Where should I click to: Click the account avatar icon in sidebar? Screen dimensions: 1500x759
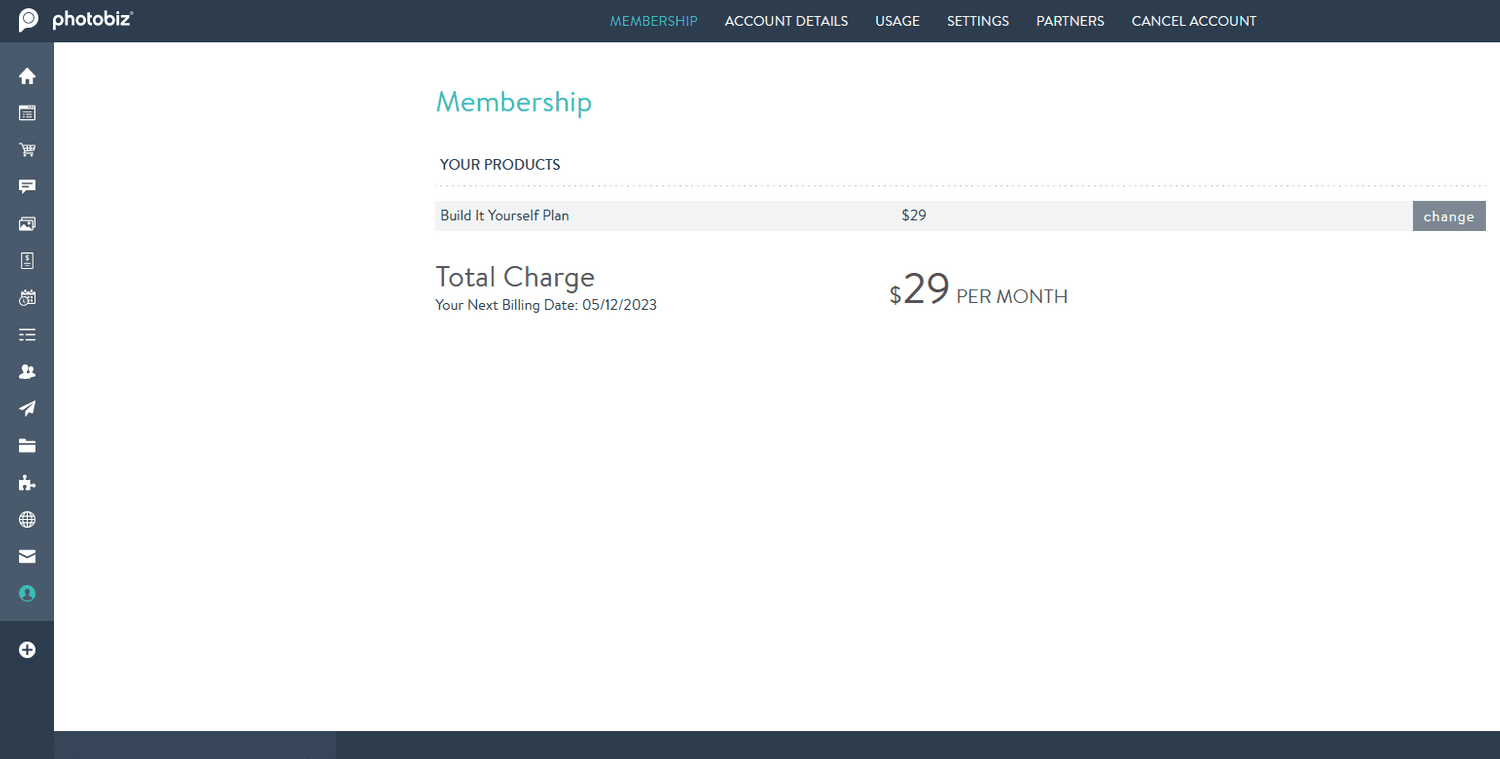pos(27,593)
